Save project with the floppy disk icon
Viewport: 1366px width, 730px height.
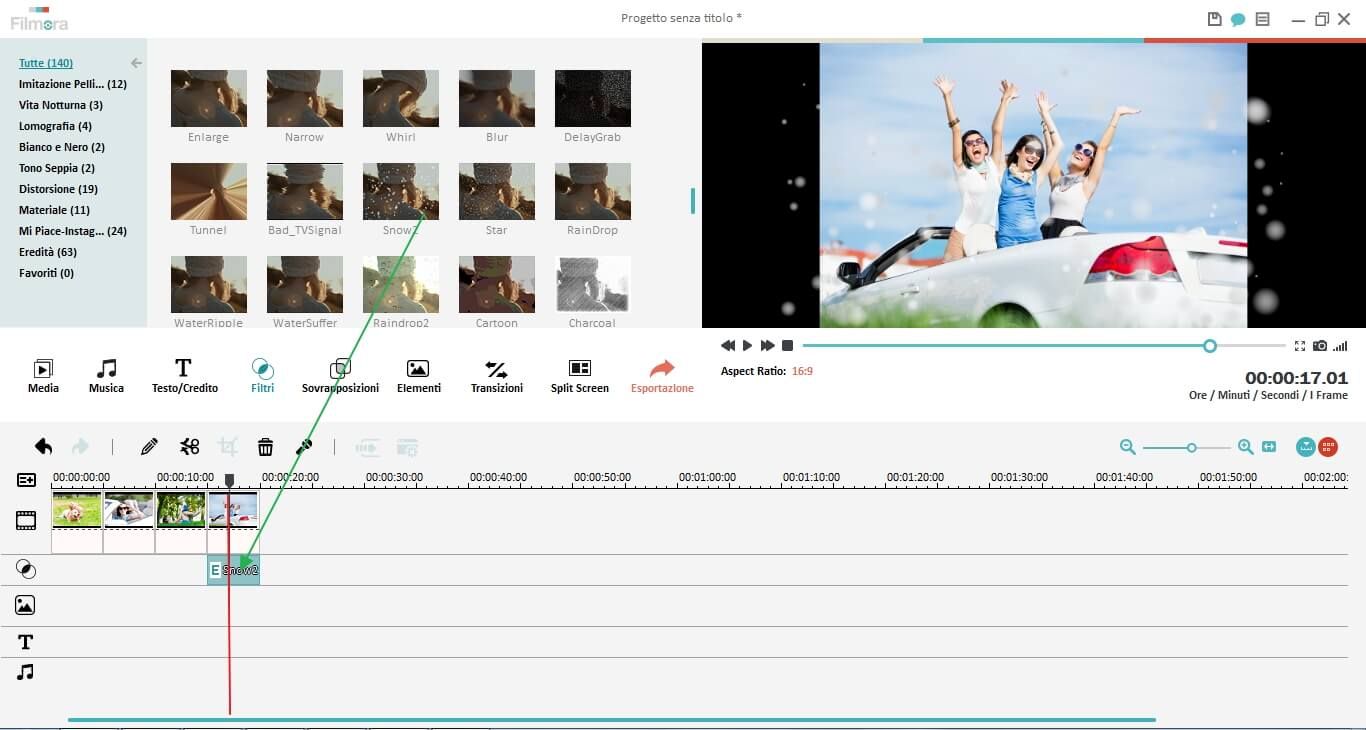coord(1215,19)
